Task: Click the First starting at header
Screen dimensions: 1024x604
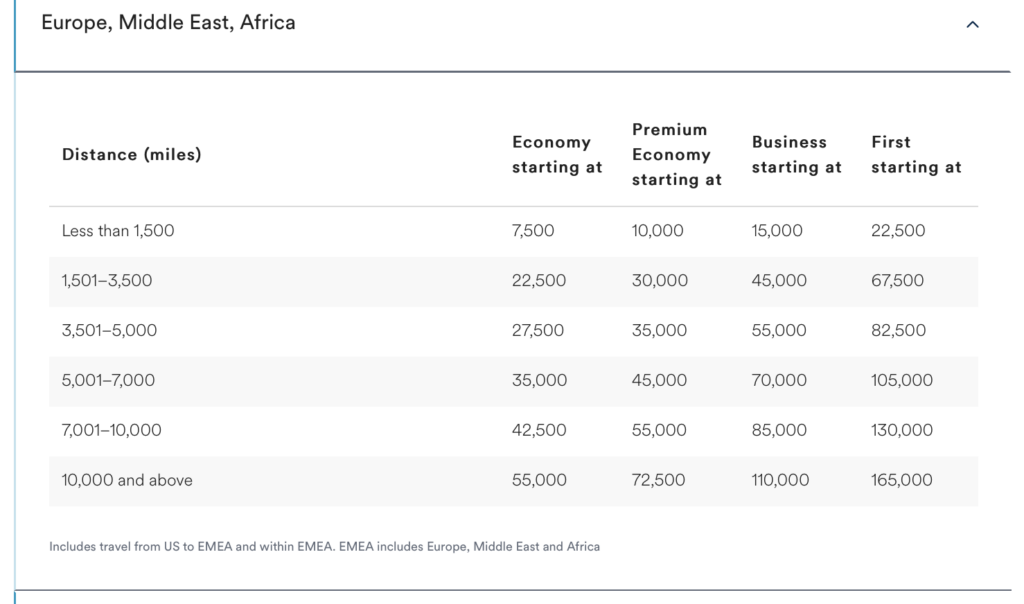Action: pos(916,155)
